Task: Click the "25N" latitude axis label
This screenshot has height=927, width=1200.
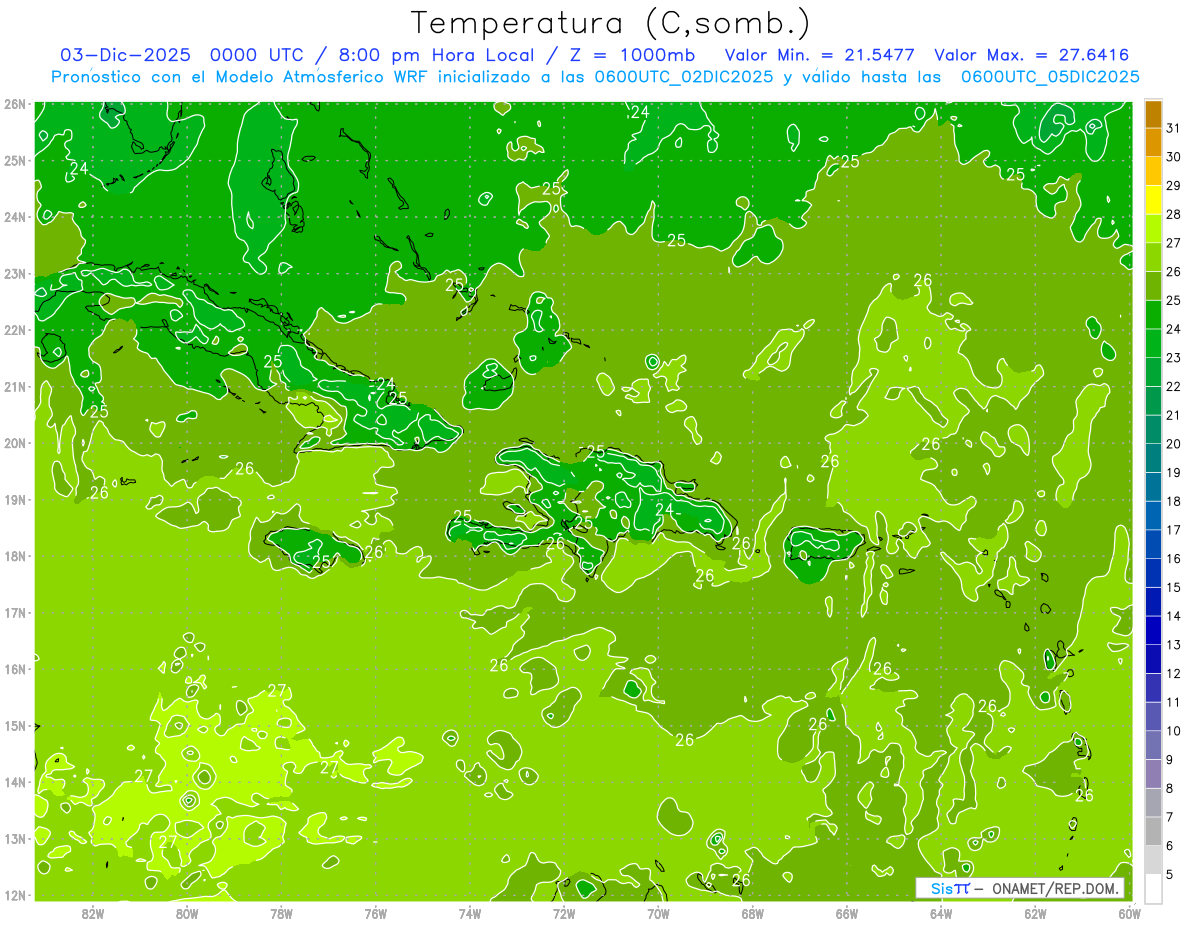Action: coord(15,160)
